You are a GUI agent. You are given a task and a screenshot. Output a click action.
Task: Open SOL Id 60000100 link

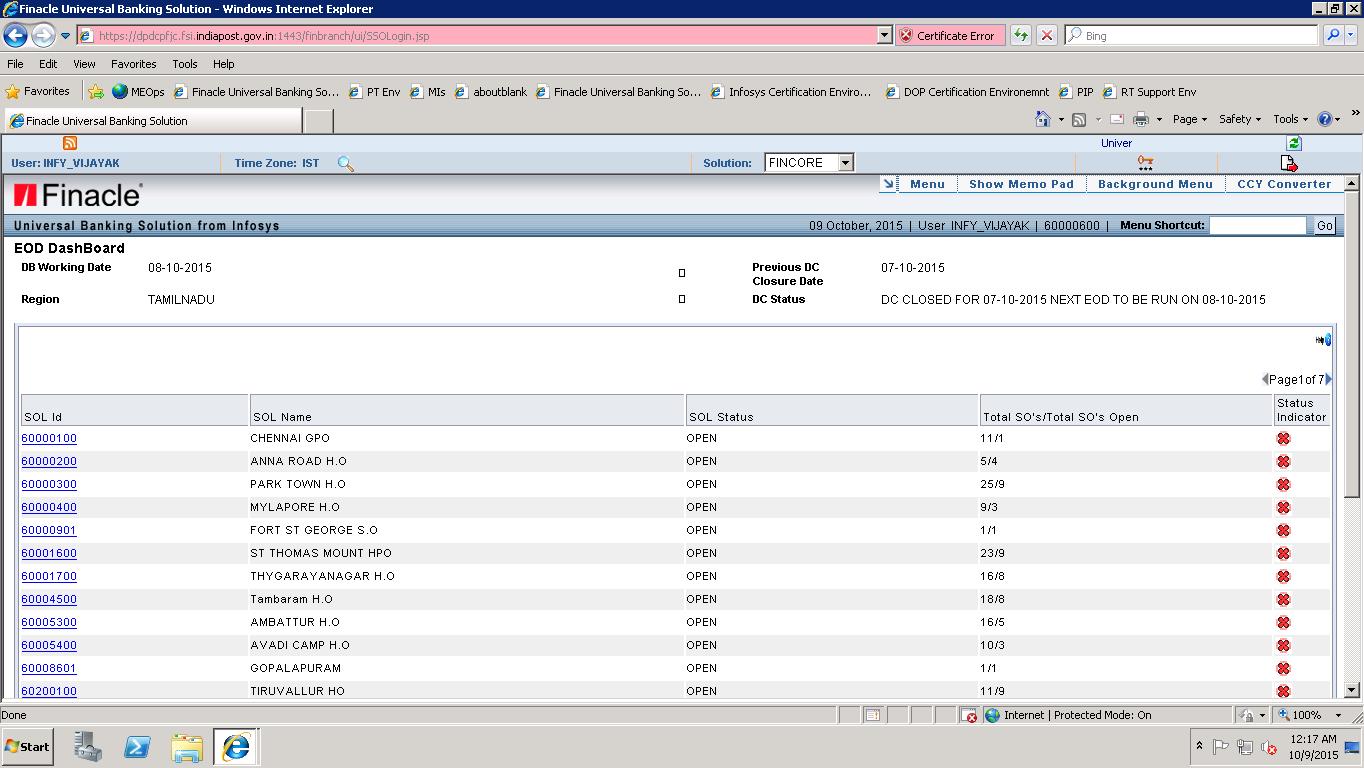[49, 438]
